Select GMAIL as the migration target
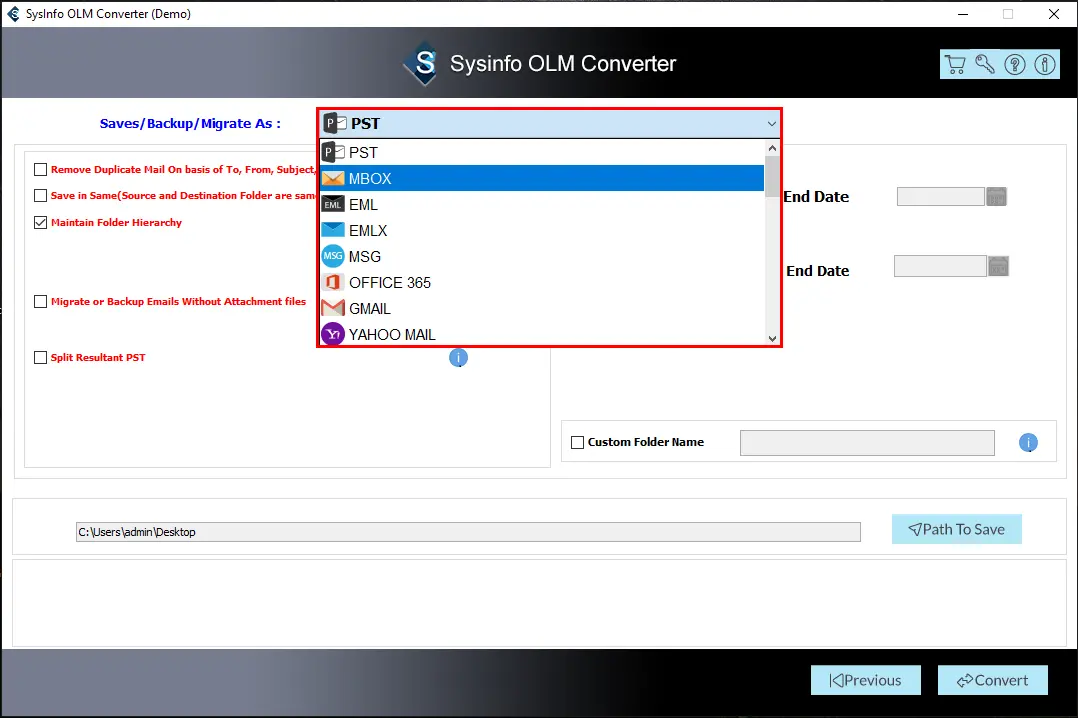This screenshot has height=718, width=1078. [x=542, y=309]
